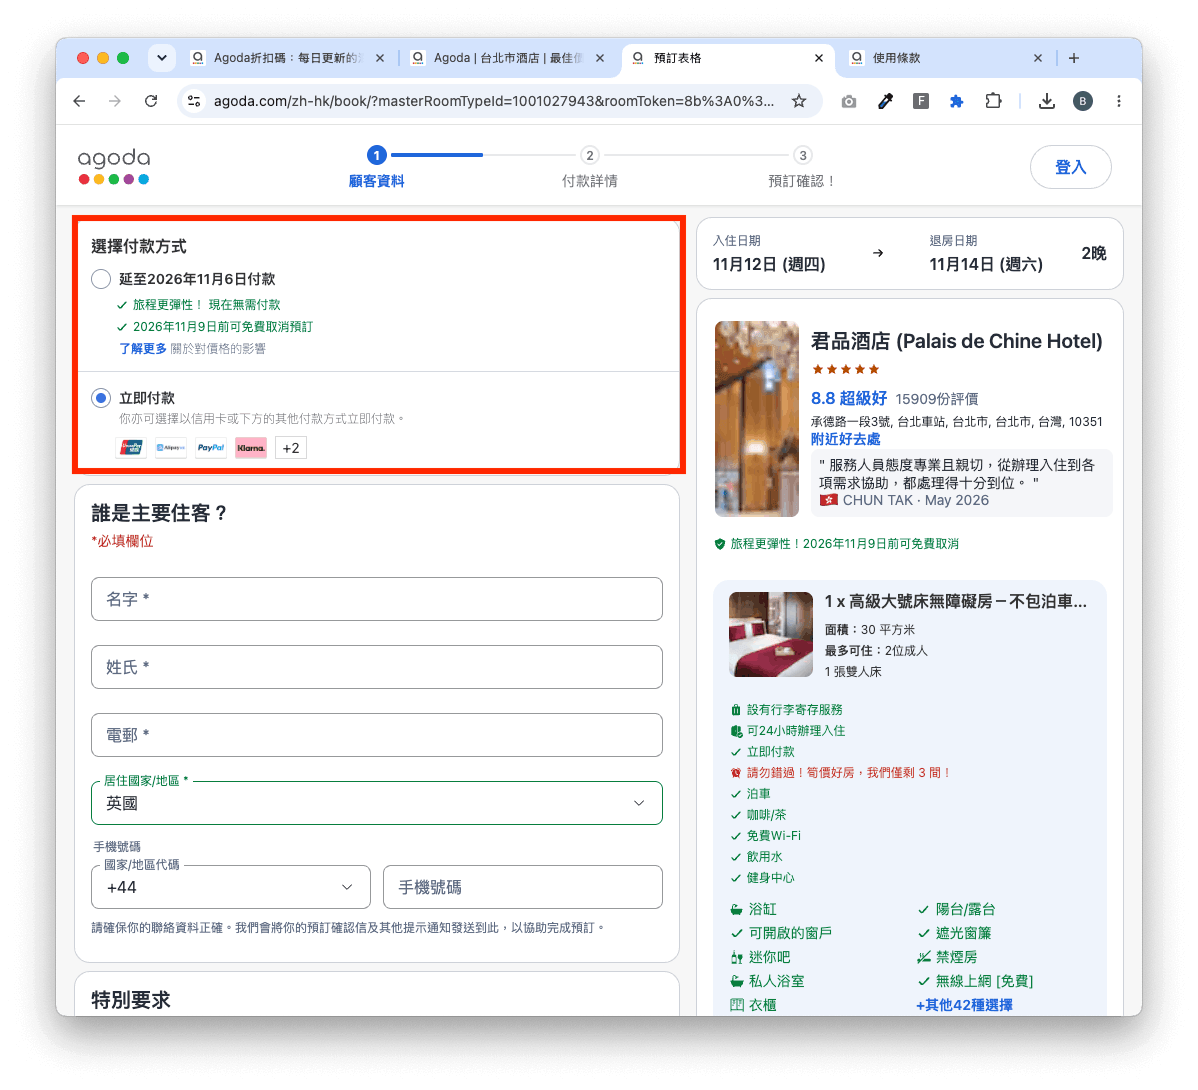The height and width of the screenshot is (1090, 1198).
Task: Click the blue puzzle extension icon
Action: coord(956,101)
